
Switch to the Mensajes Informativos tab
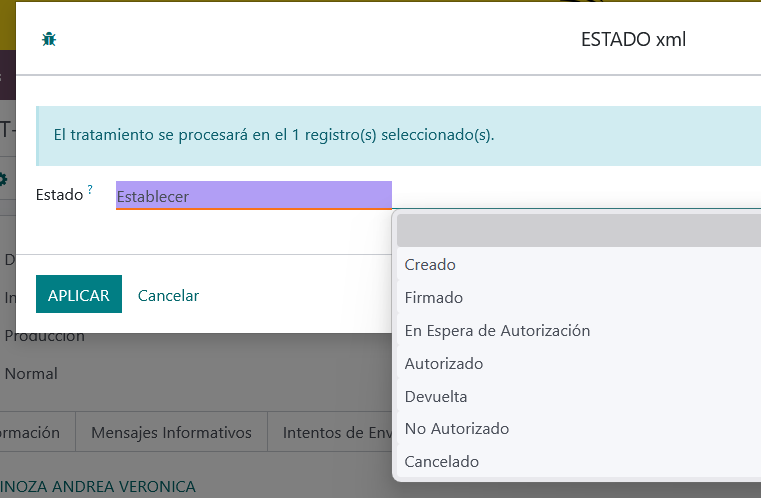170,433
